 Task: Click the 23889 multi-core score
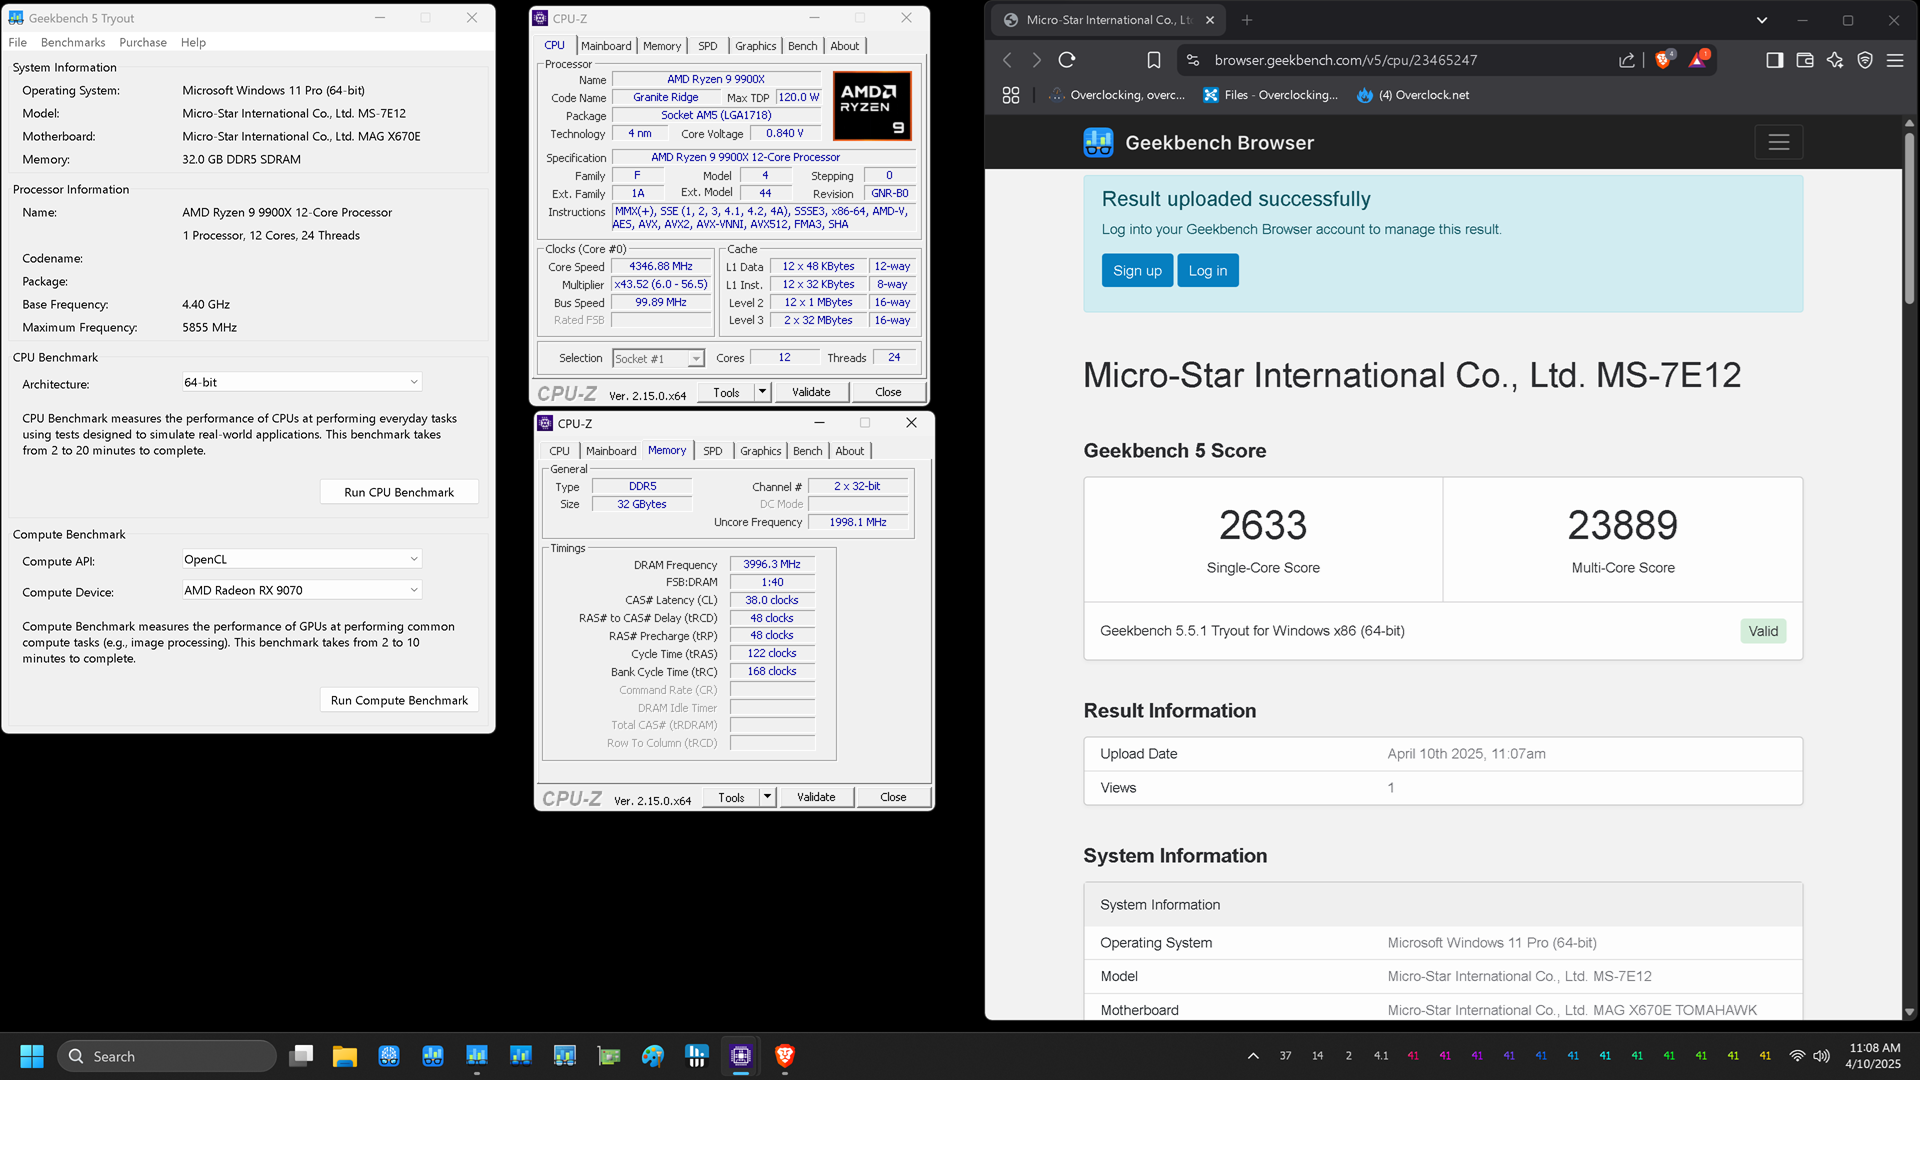click(x=1622, y=525)
